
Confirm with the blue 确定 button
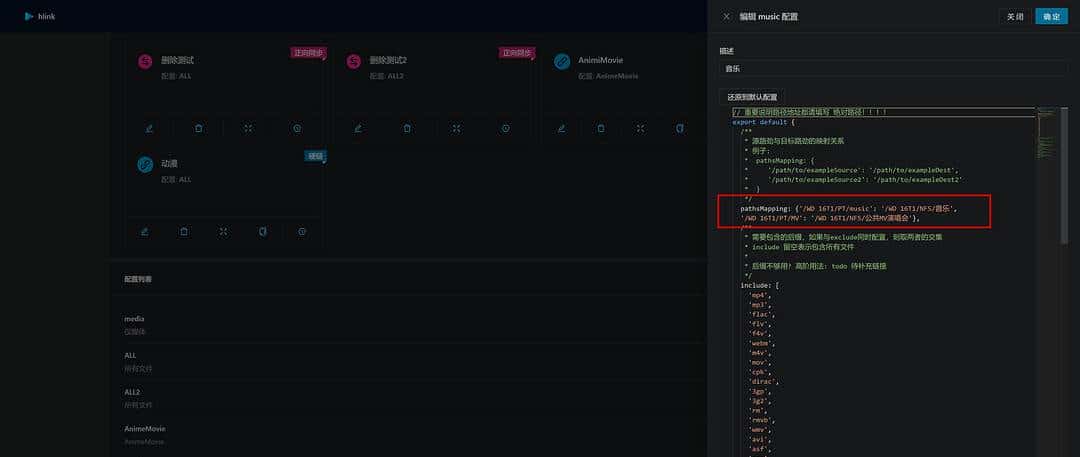pos(1051,17)
